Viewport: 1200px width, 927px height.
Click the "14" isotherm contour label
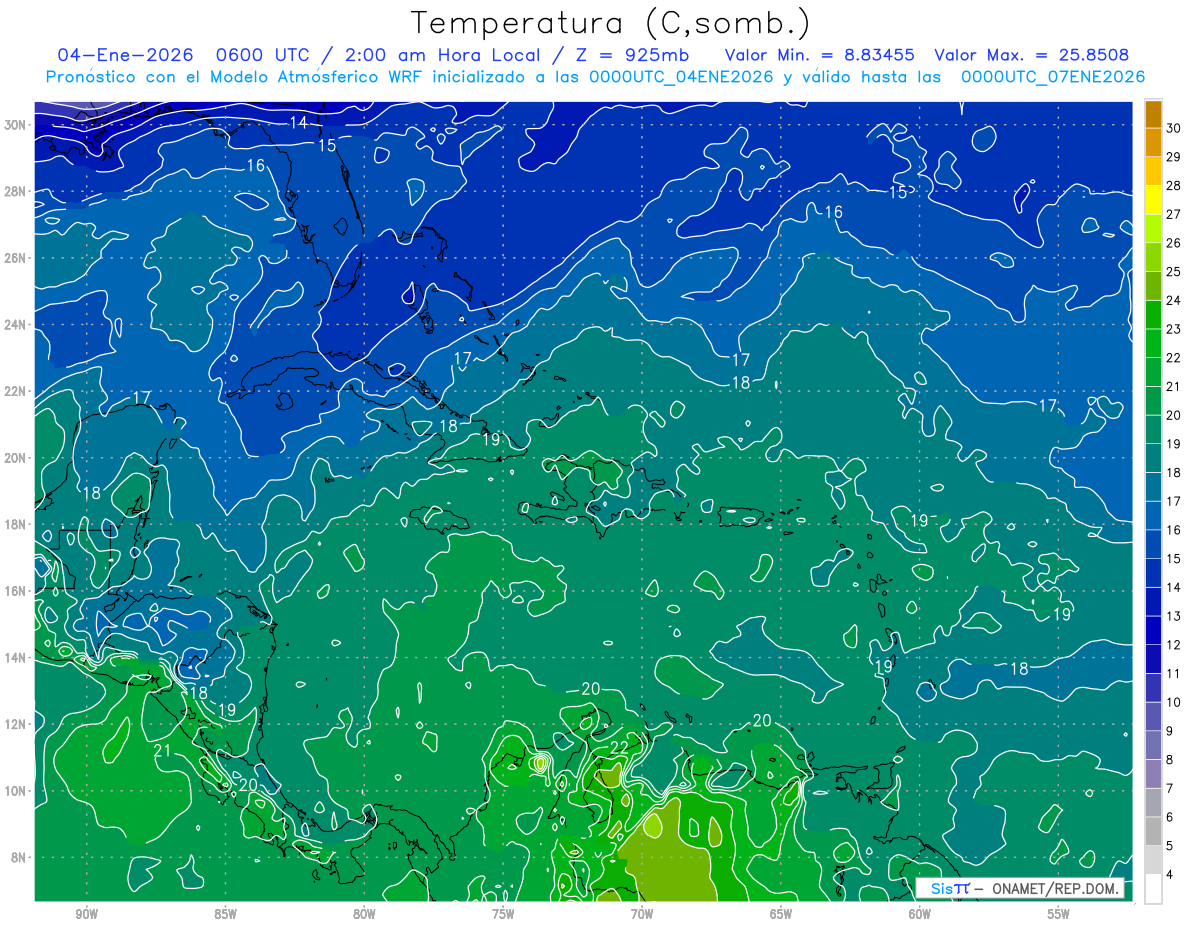[x=299, y=122]
